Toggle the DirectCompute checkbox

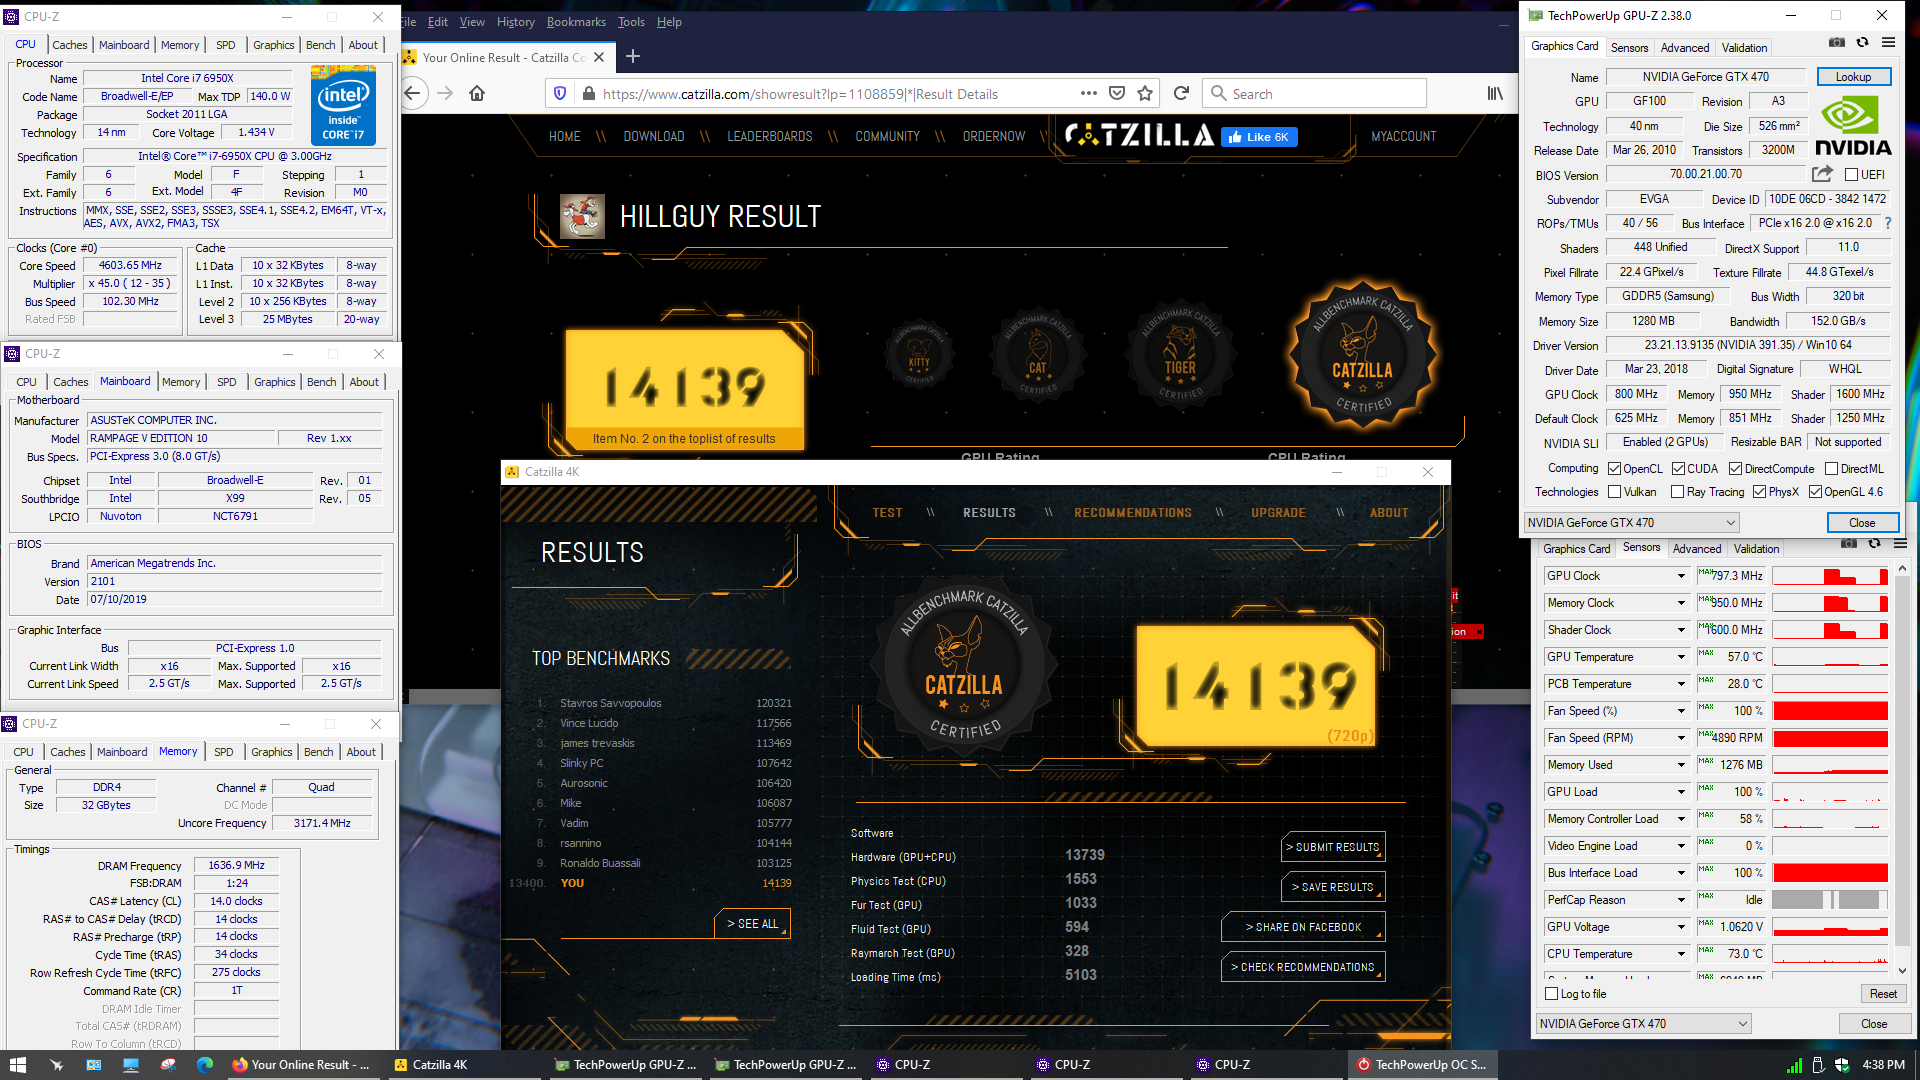[x=1735, y=468]
